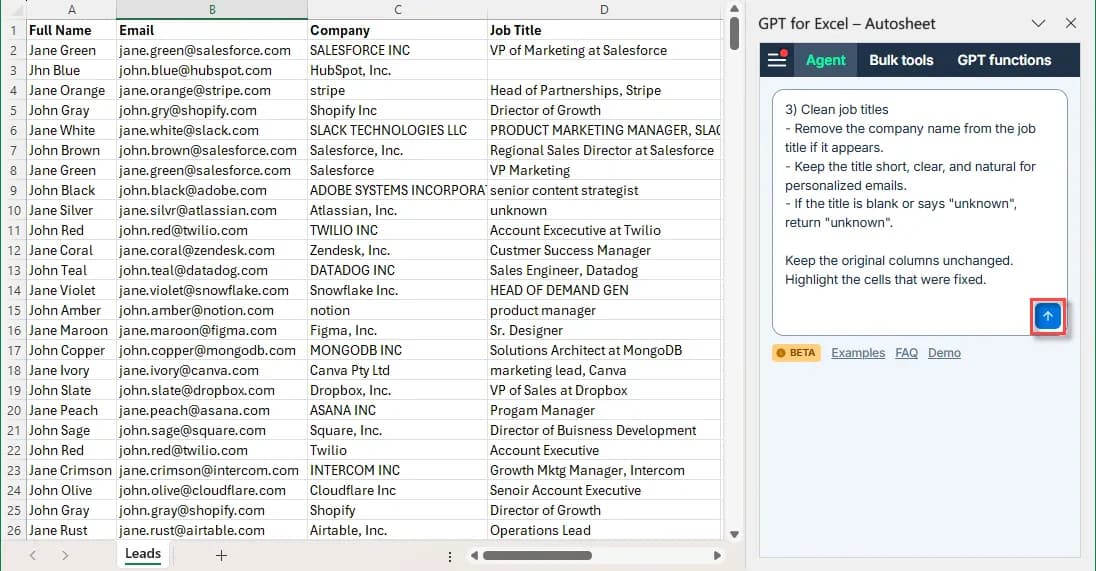Select the Job Title header cell
Screen dimensions: 1096x571
click(x=604, y=30)
